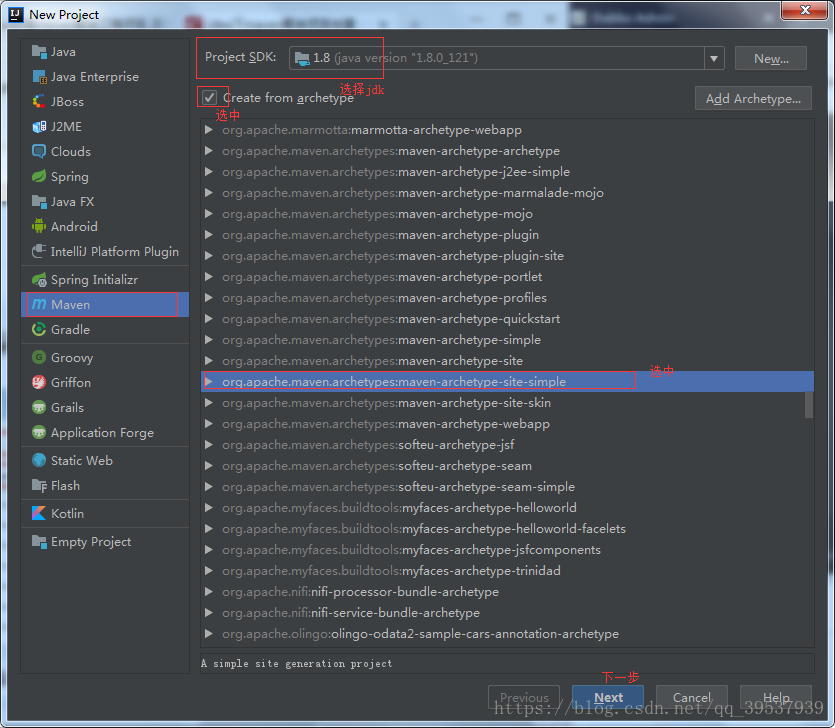Click the Previous button

524,697
